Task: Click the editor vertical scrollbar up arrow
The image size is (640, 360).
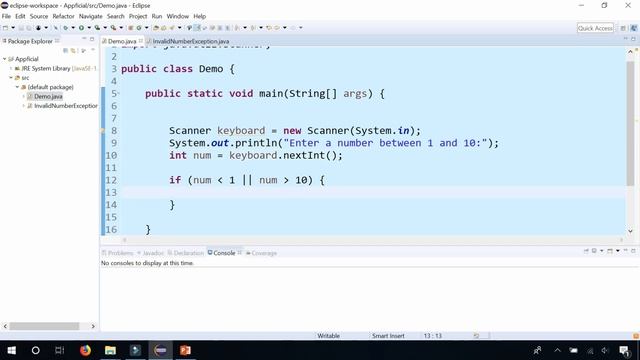Action: tap(630, 51)
